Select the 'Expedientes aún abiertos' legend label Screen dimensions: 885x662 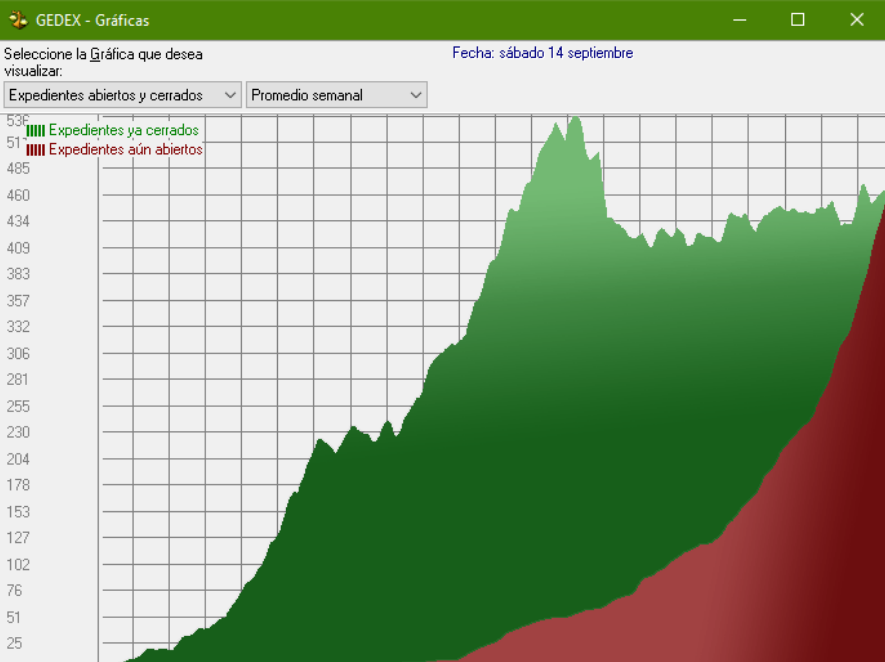point(125,150)
